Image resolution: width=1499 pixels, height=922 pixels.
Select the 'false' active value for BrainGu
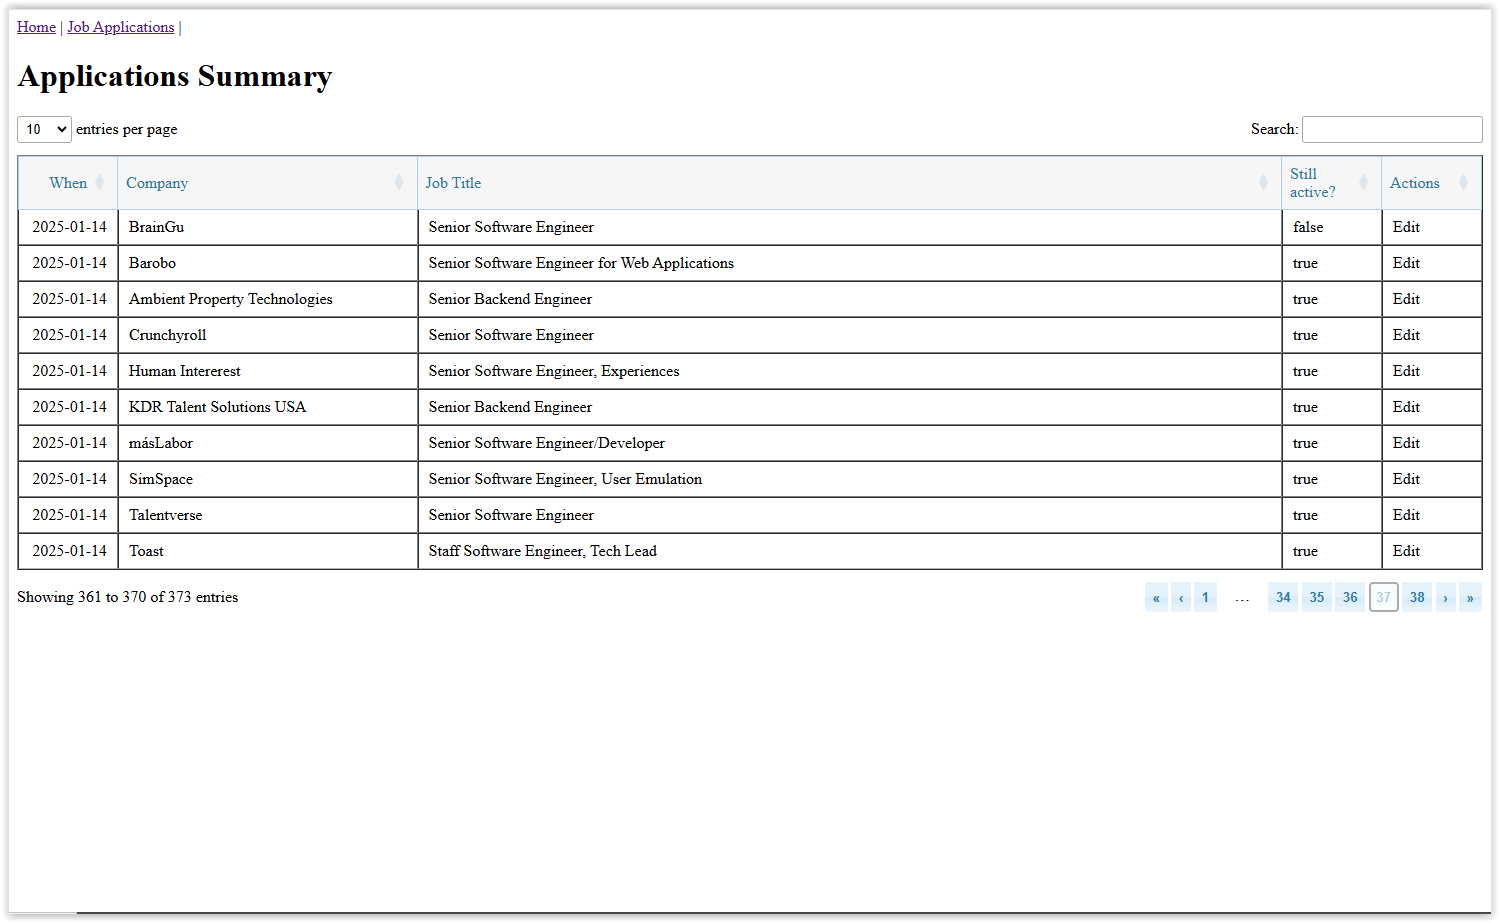click(1308, 227)
